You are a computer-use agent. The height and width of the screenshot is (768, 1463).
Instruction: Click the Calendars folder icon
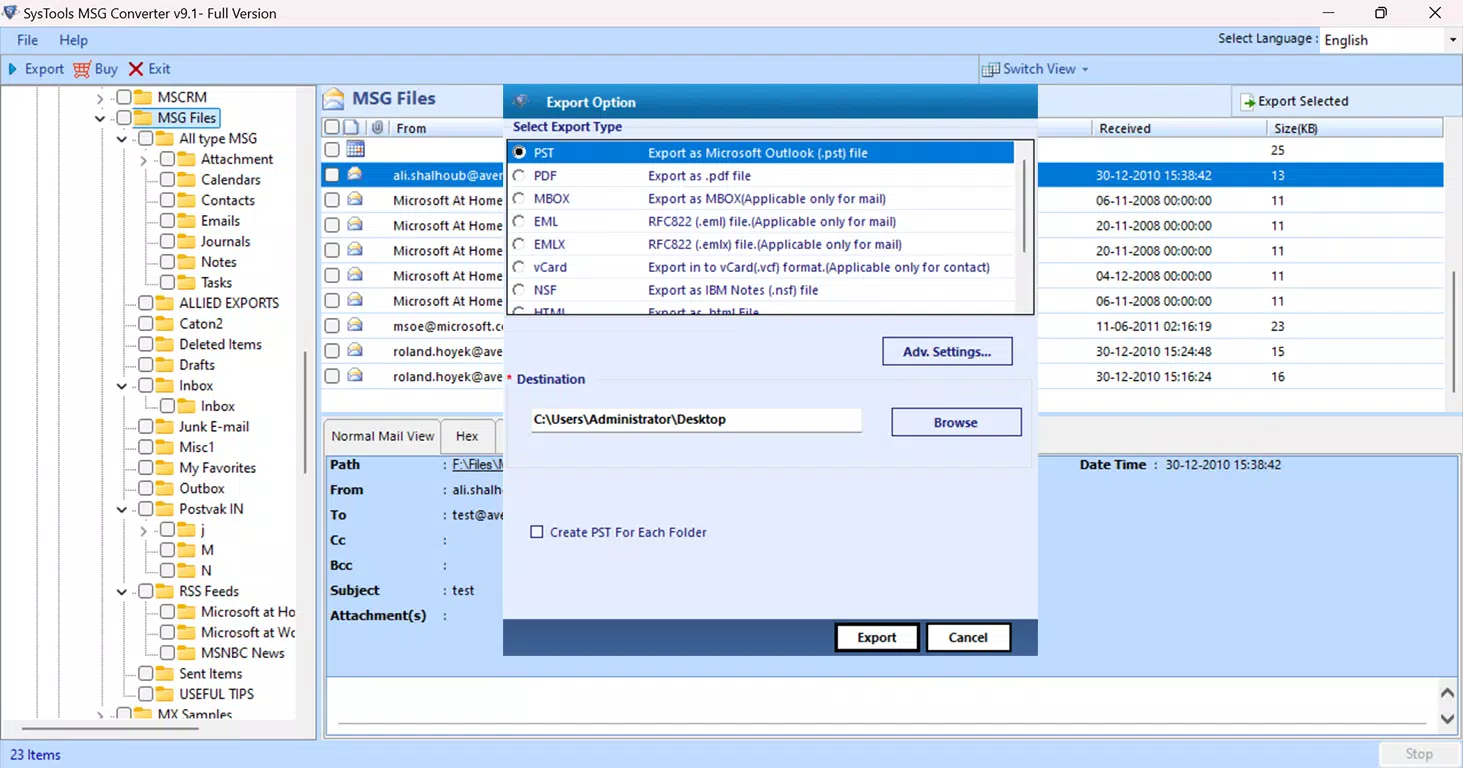pyautogui.click(x=187, y=180)
